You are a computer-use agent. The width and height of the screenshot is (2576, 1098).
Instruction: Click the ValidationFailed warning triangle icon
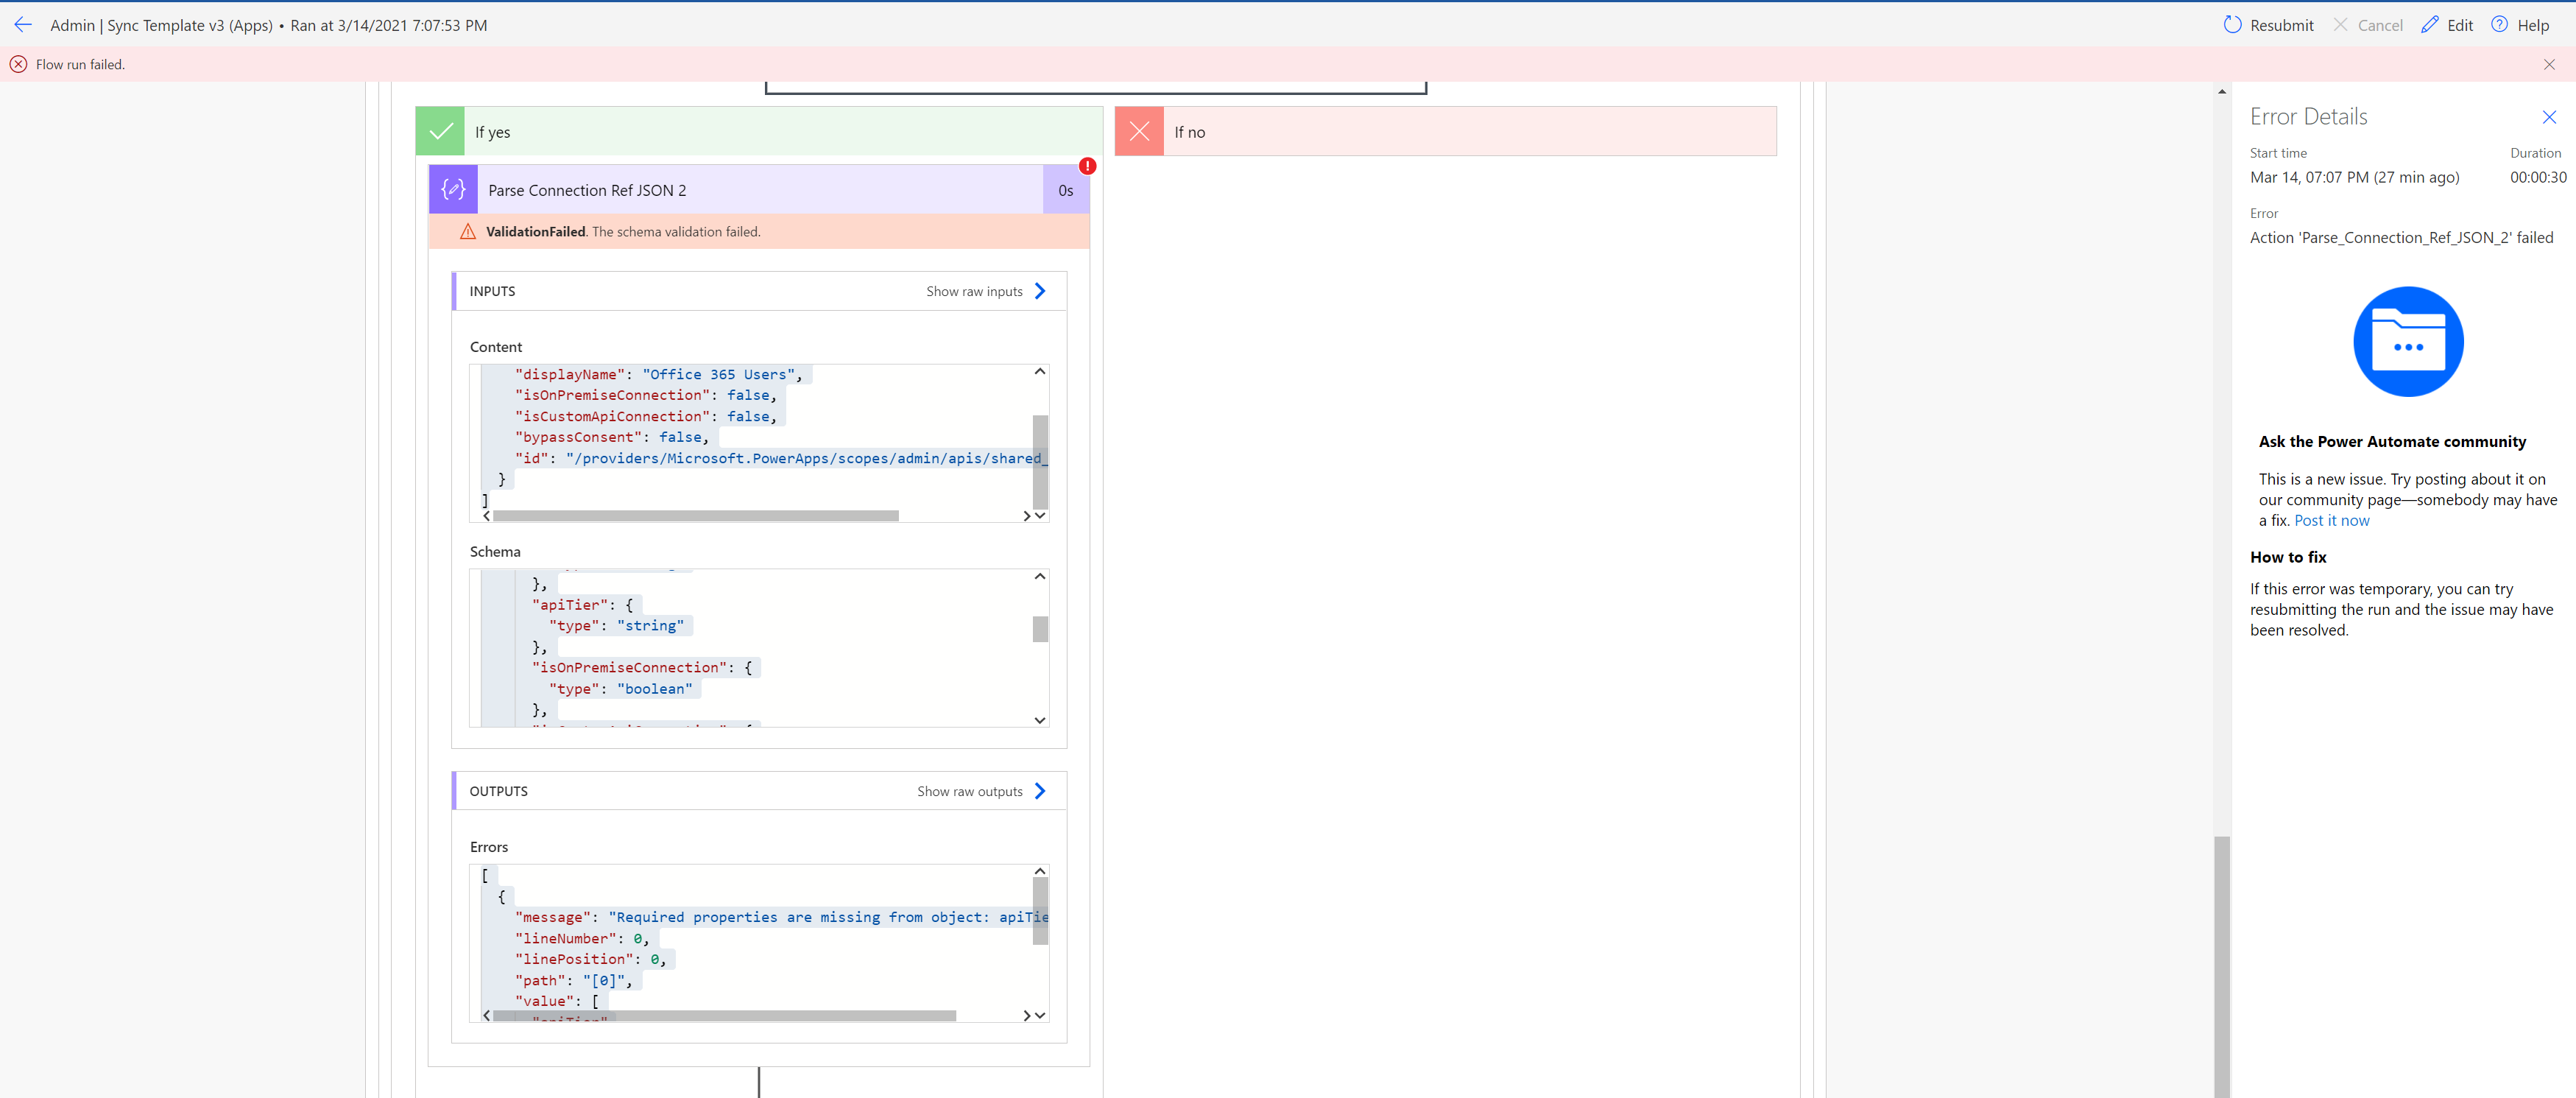[x=468, y=231]
